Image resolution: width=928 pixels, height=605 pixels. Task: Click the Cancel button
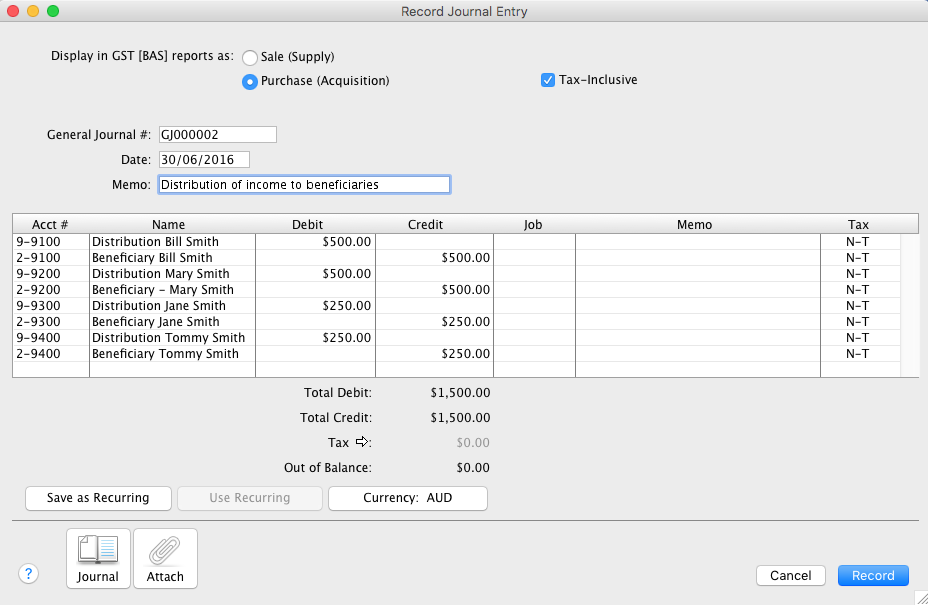(x=791, y=575)
